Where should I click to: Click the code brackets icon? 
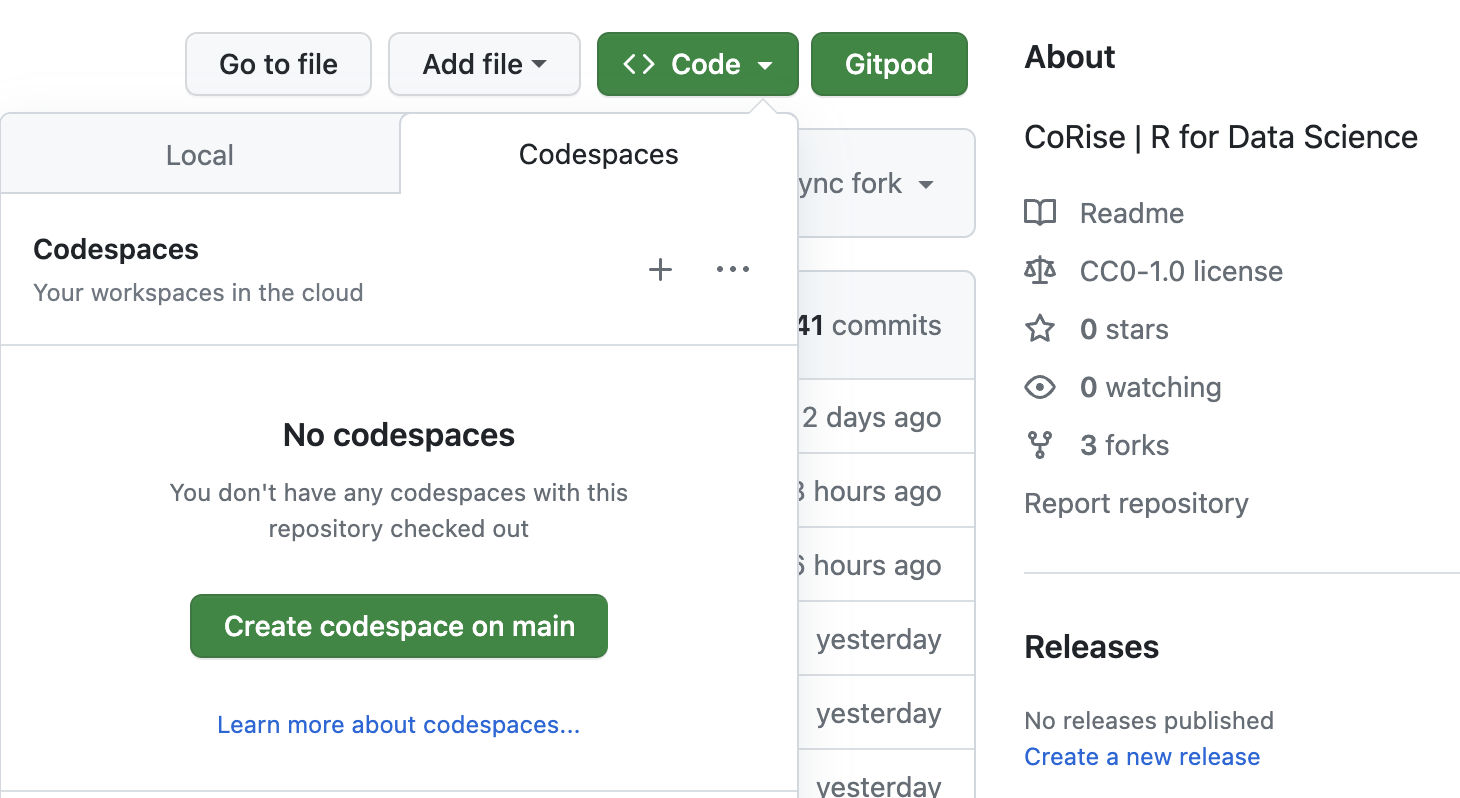(639, 64)
